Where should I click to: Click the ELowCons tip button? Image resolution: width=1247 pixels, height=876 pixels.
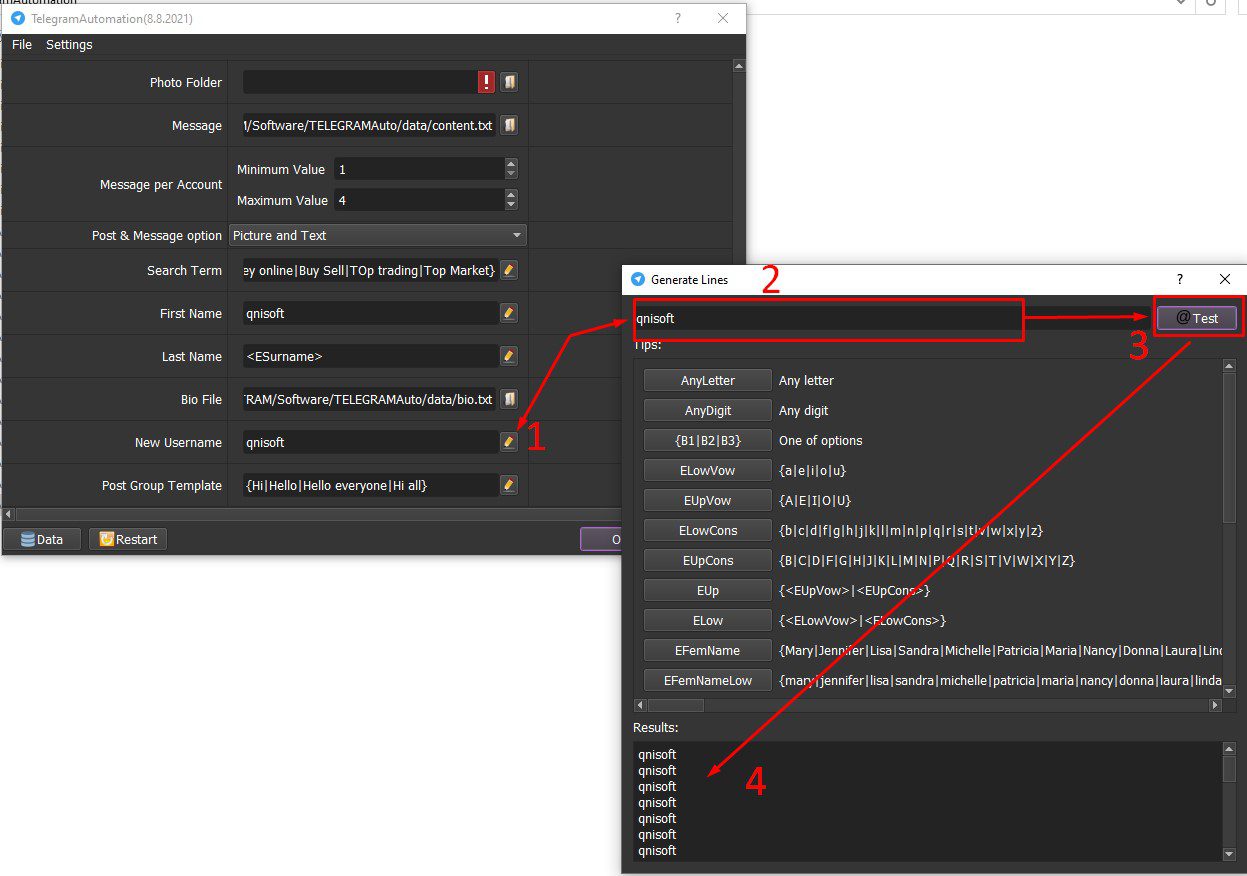coord(708,530)
